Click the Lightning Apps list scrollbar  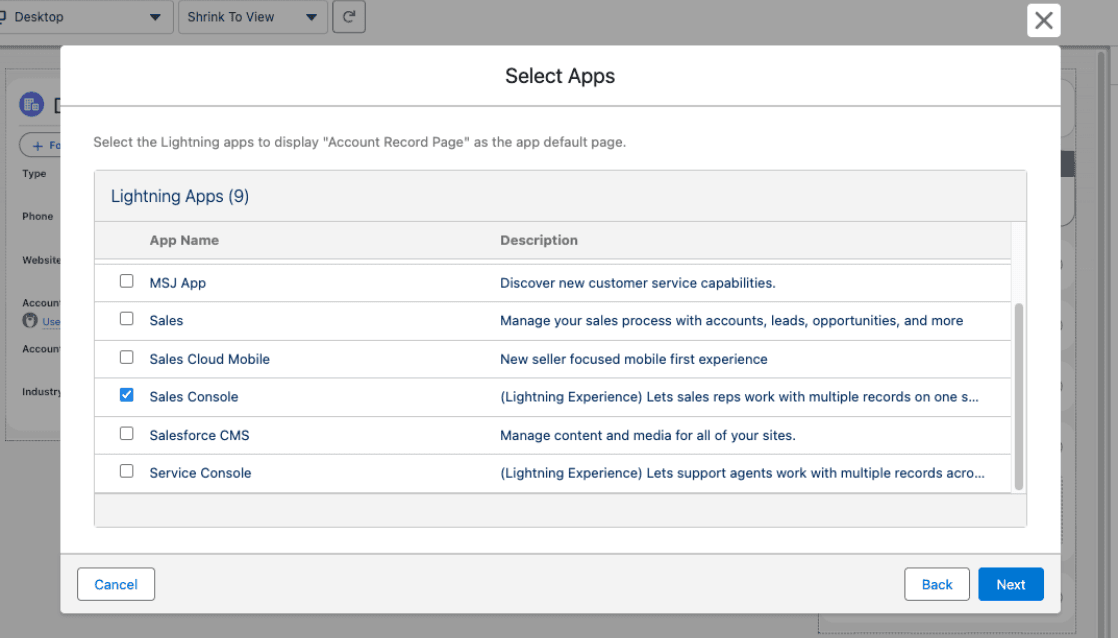(1019, 397)
